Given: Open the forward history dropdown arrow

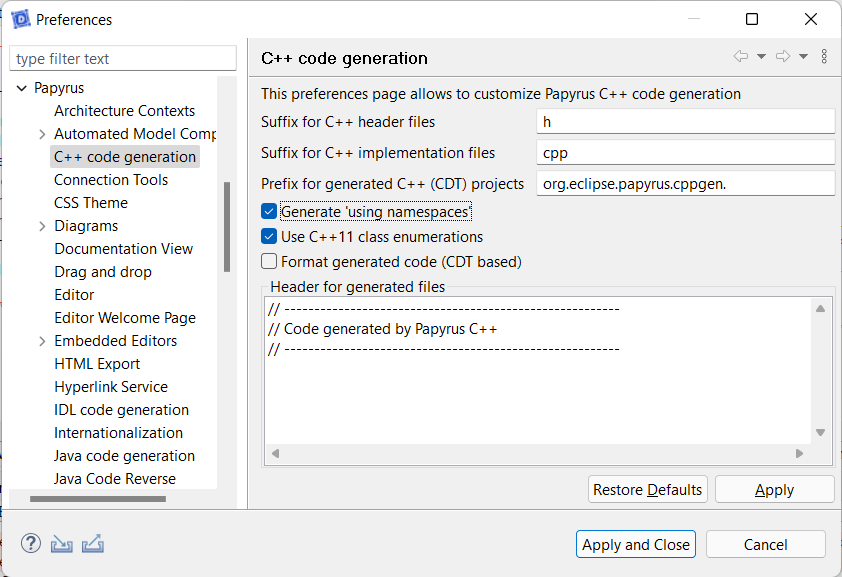Looking at the screenshot, I should click(x=803, y=56).
